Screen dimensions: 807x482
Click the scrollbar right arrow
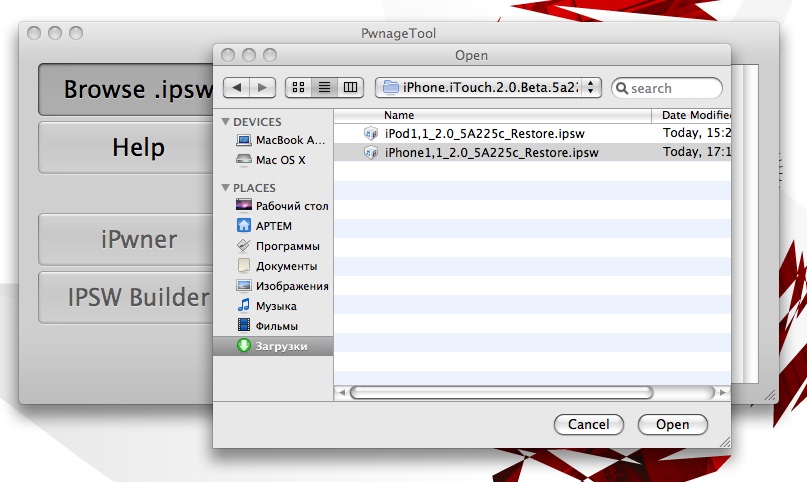coord(723,392)
